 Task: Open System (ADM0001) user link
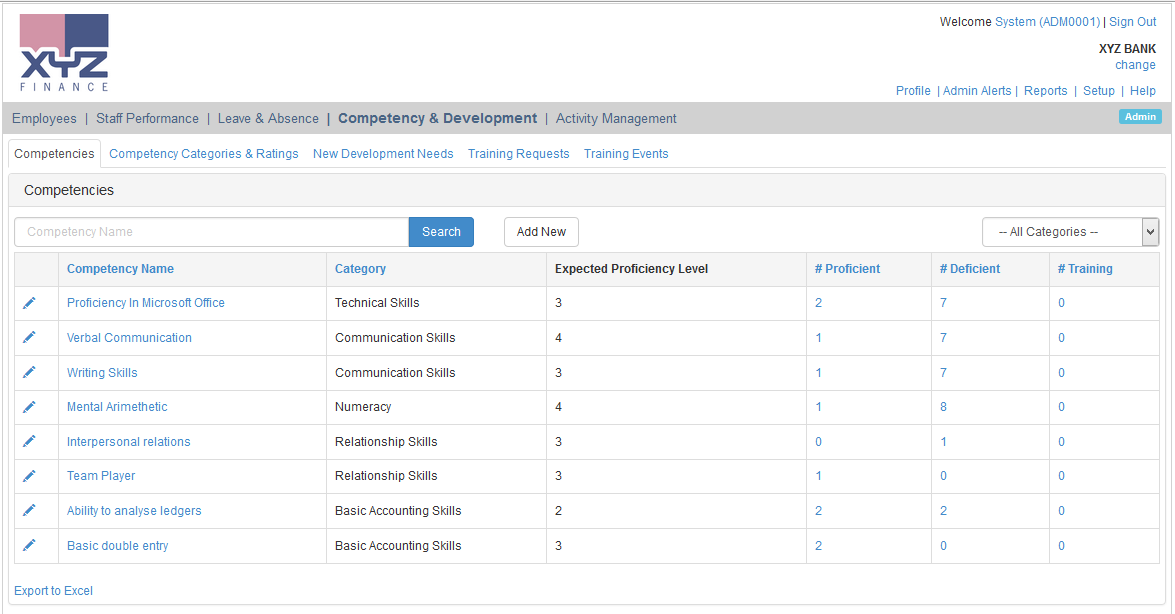click(x=1048, y=22)
